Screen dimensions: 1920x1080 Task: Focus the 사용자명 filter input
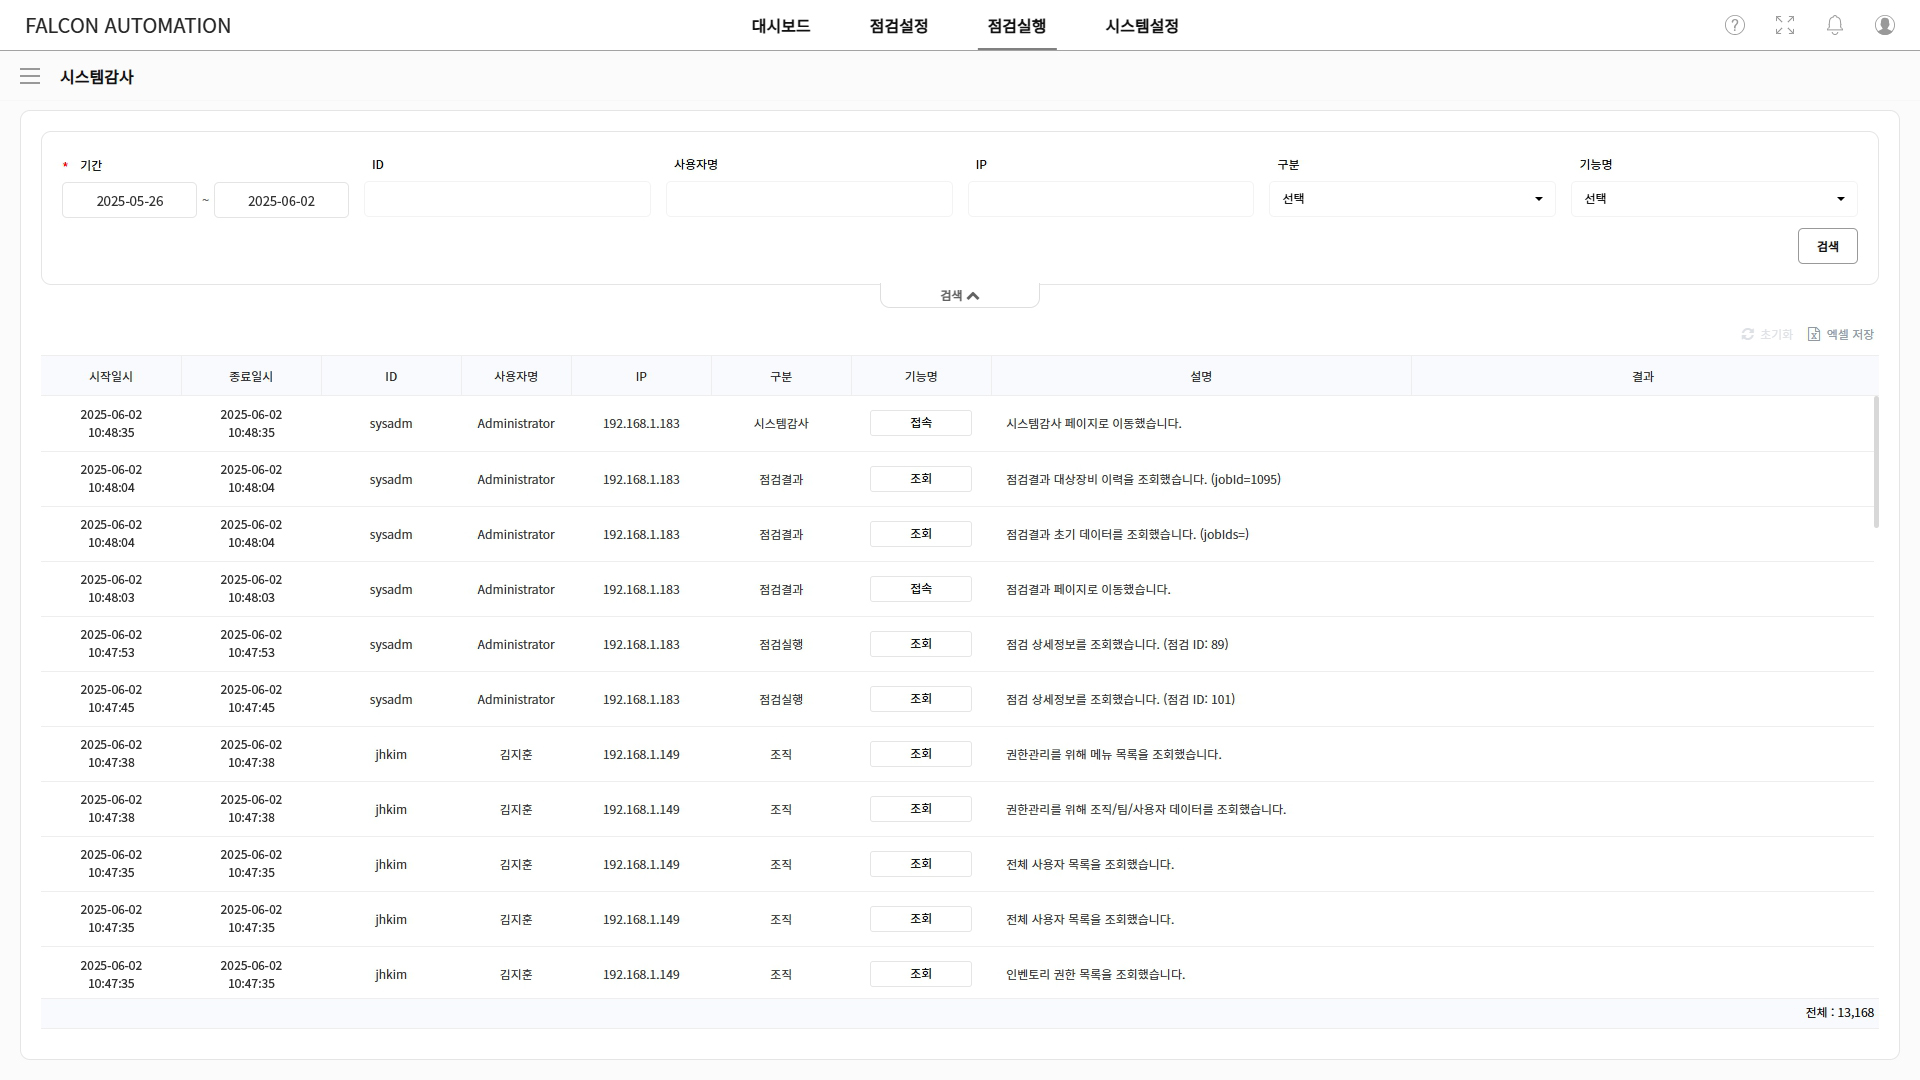[809, 199]
